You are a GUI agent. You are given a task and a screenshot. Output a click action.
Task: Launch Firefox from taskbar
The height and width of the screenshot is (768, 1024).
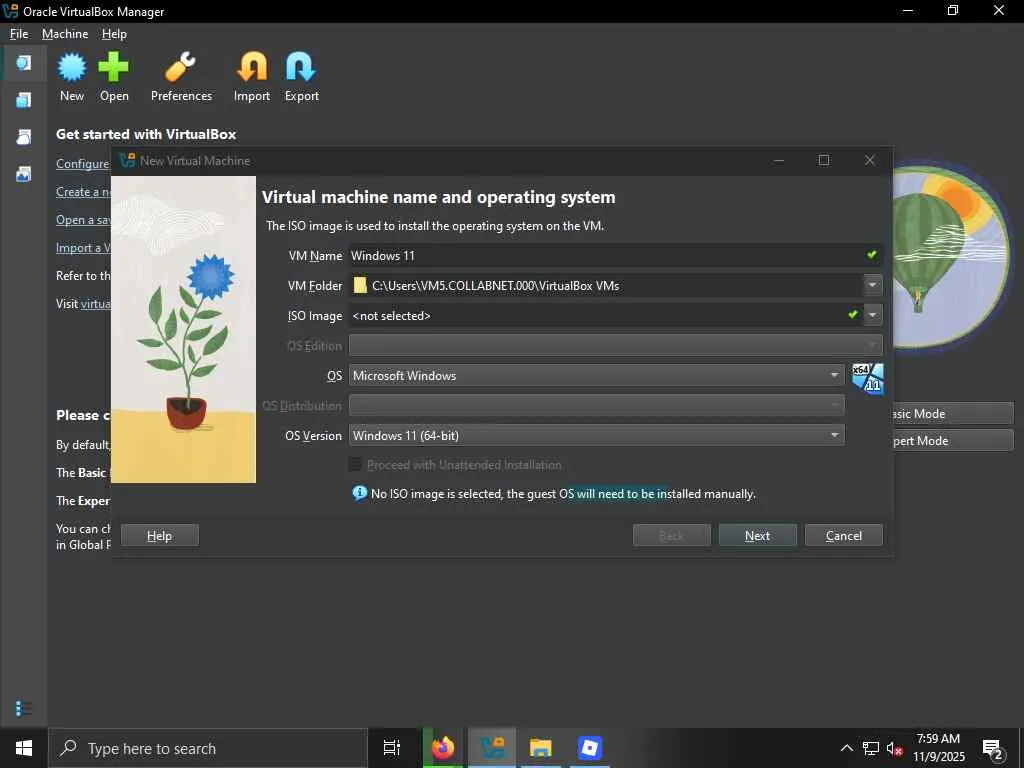pos(443,748)
